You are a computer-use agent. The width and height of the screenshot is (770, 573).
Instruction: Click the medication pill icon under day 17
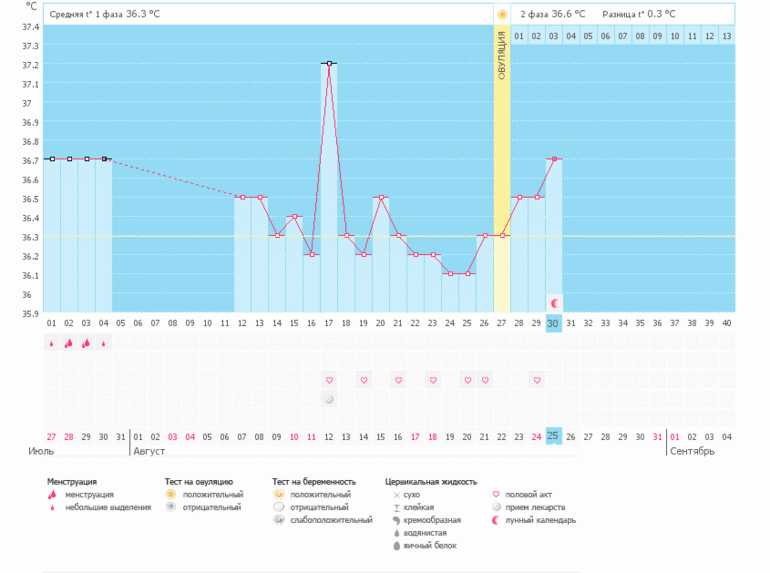click(329, 399)
